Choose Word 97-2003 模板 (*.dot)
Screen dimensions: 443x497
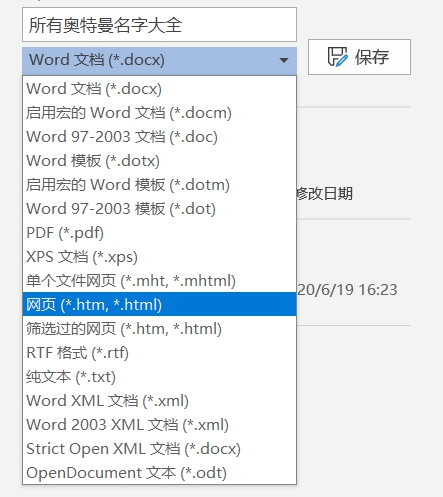[159, 209]
